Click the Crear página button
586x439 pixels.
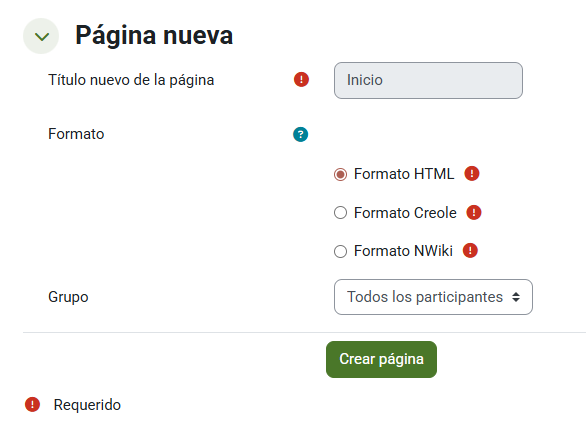pyautogui.click(x=381, y=359)
